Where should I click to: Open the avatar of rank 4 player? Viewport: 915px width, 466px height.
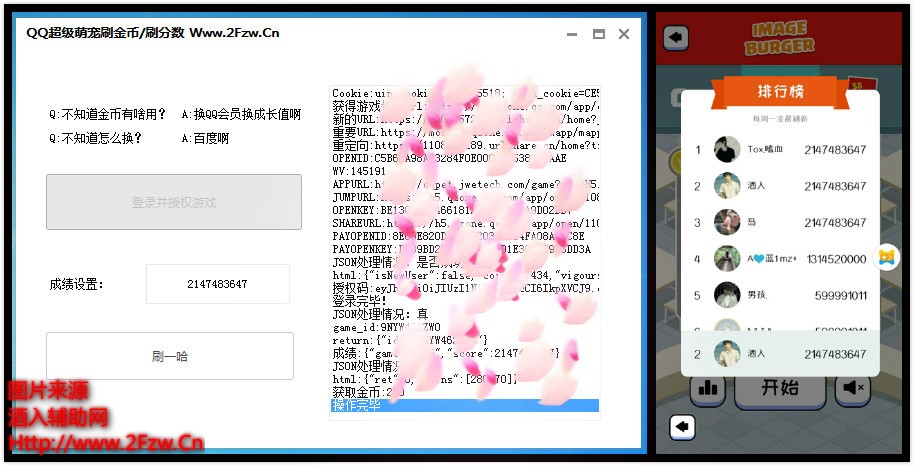(727, 259)
